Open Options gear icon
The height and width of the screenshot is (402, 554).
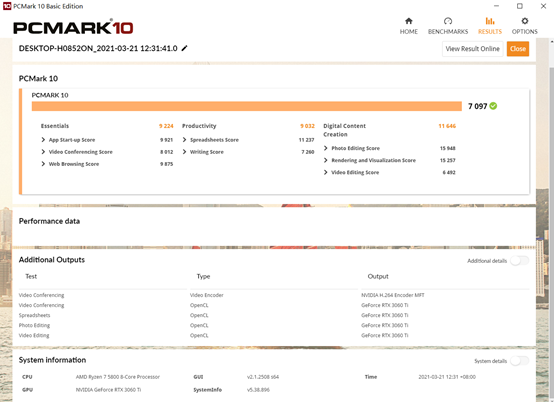pos(525,21)
